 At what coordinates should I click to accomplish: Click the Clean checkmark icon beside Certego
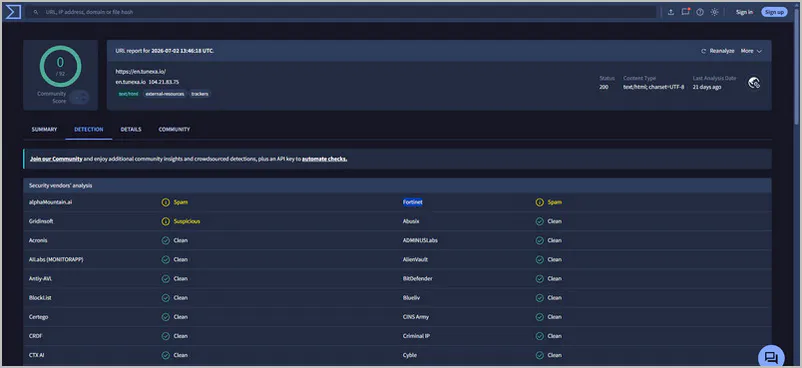(165, 317)
